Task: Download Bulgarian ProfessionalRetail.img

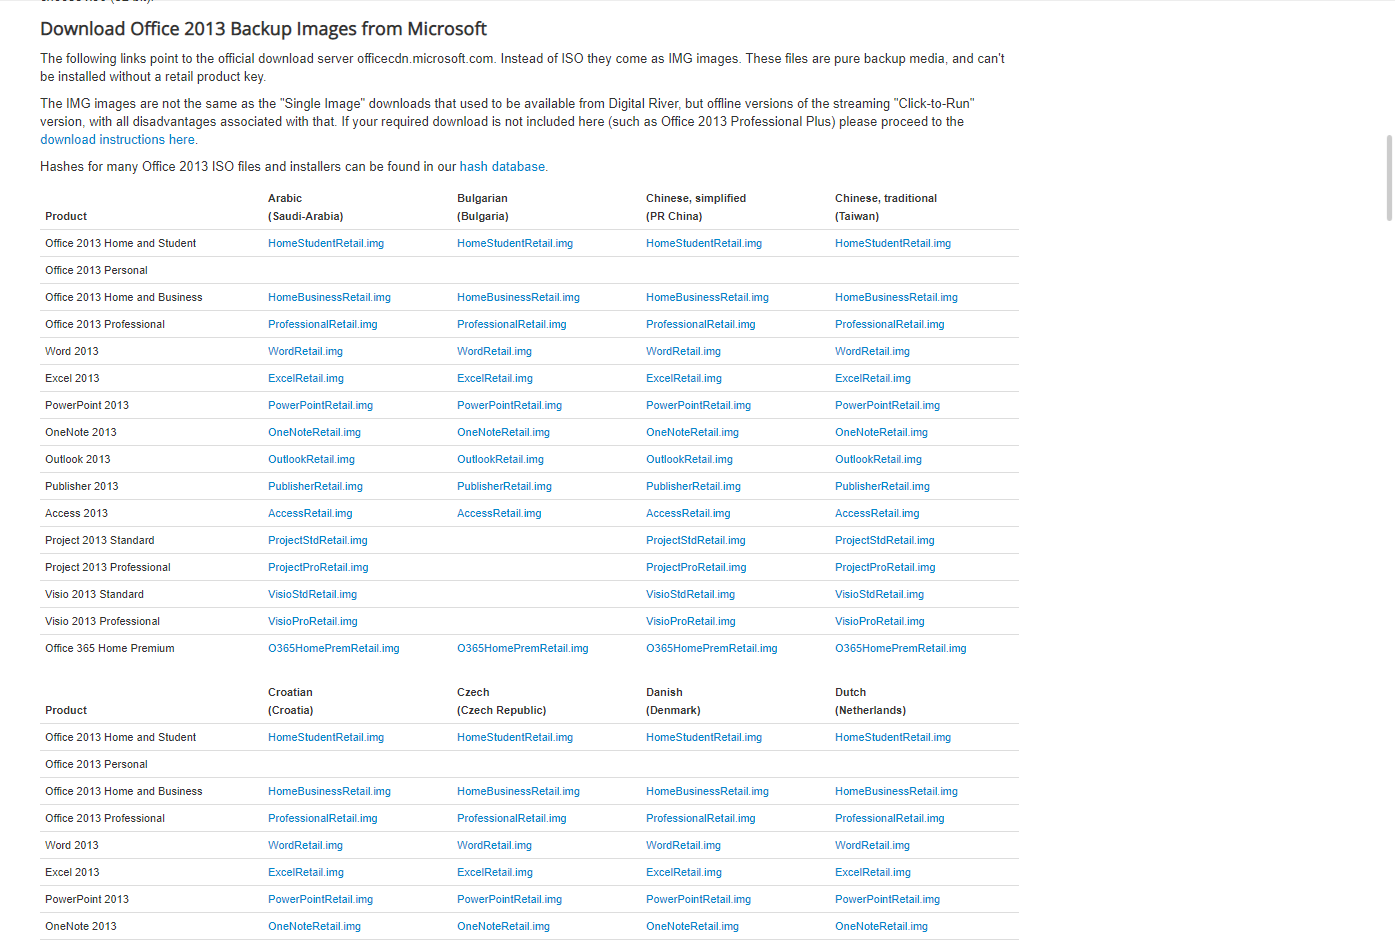Action: [512, 325]
